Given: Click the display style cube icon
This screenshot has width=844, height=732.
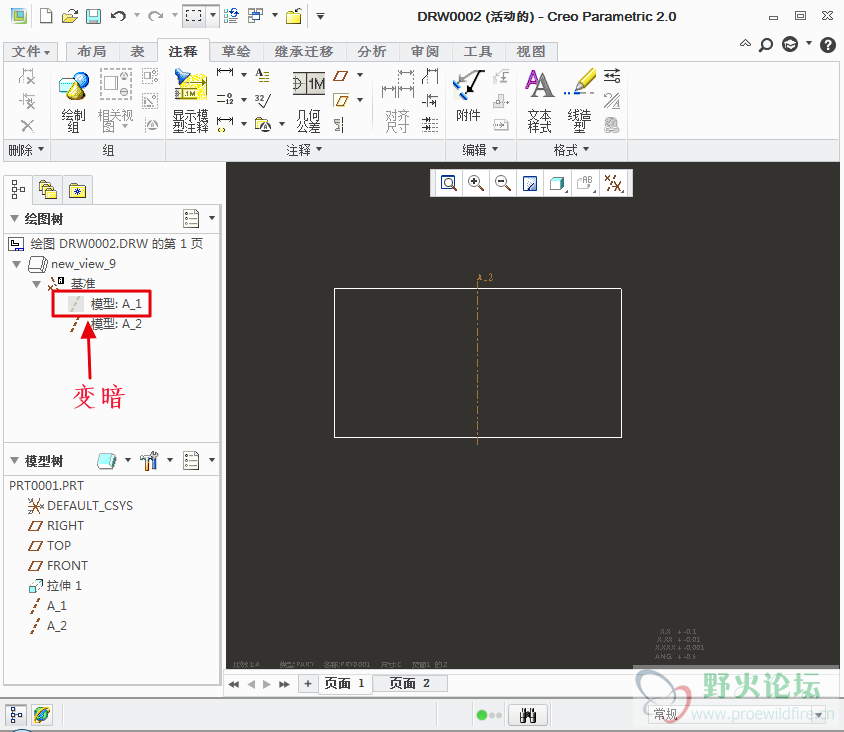Looking at the screenshot, I should click(557, 184).
